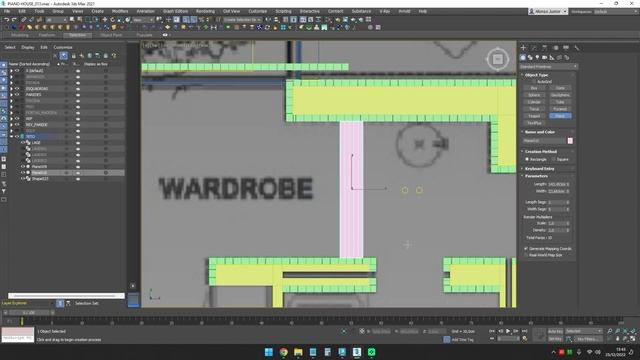Viewport: 640px width, 360px height.
Task: Click the Zoom viewport navigation tool
Action: click(609, 331)
